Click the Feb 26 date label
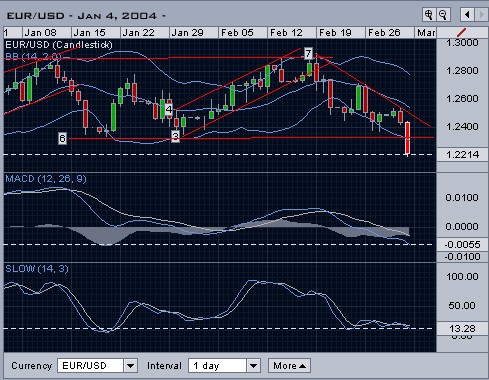This screenshot has height=380, width=489. 384,33
